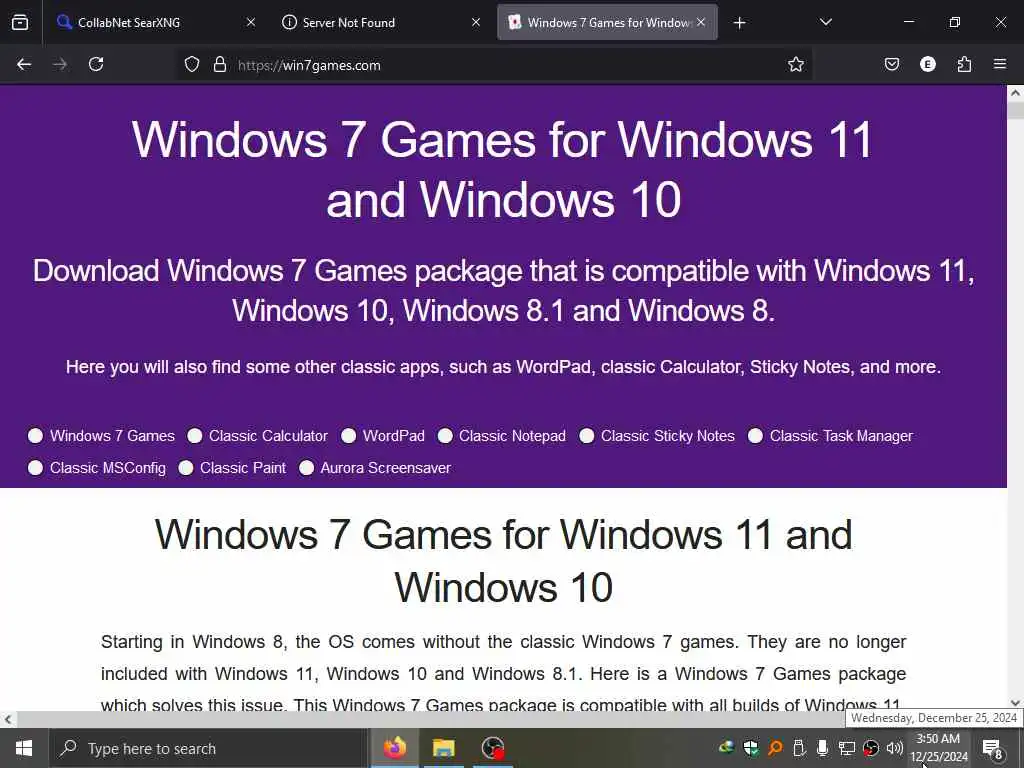
Task: Open the tracking protection shield icon
Action: click(191, 65)
